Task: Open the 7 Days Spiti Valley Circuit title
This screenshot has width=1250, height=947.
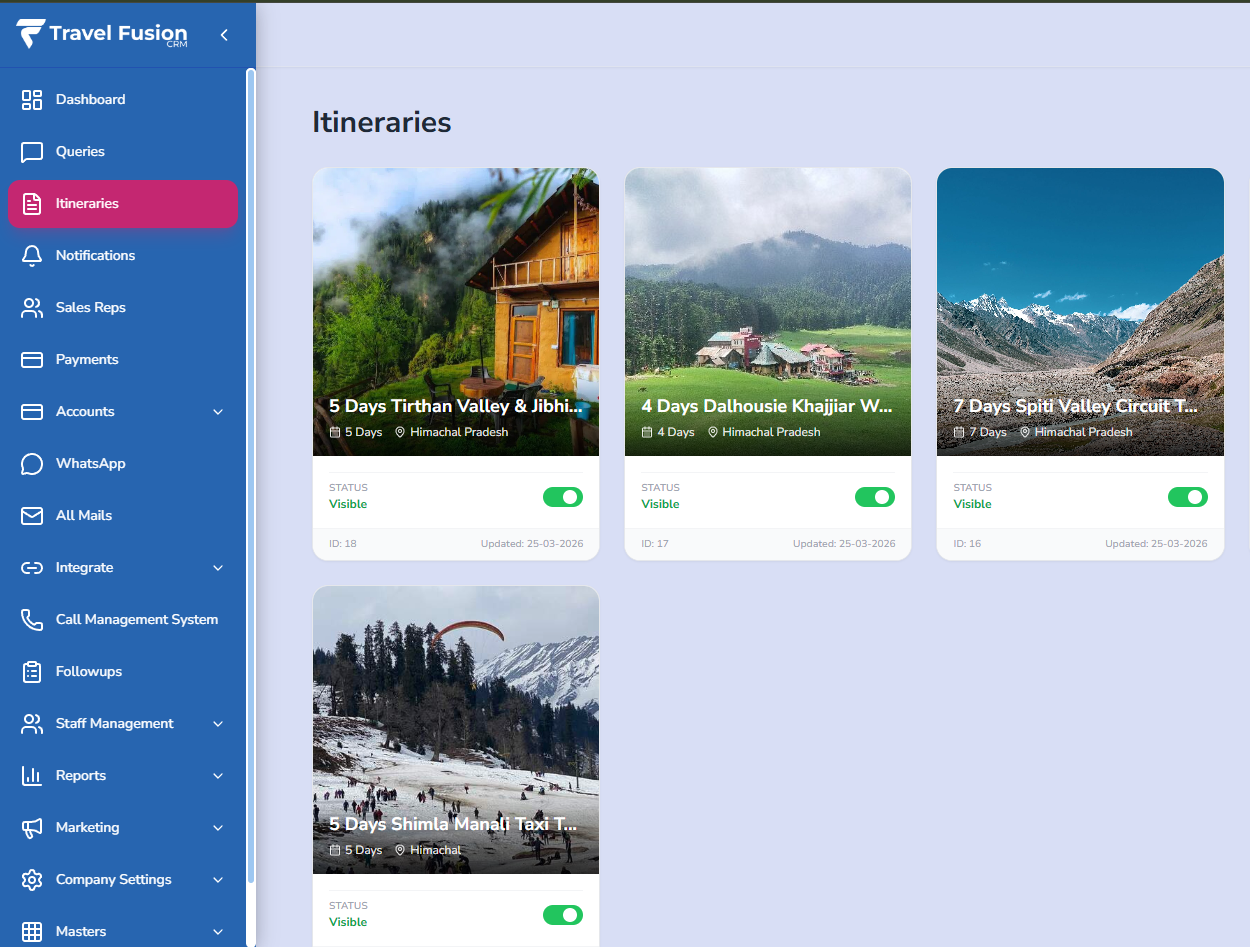Action: coord(1075,406)
